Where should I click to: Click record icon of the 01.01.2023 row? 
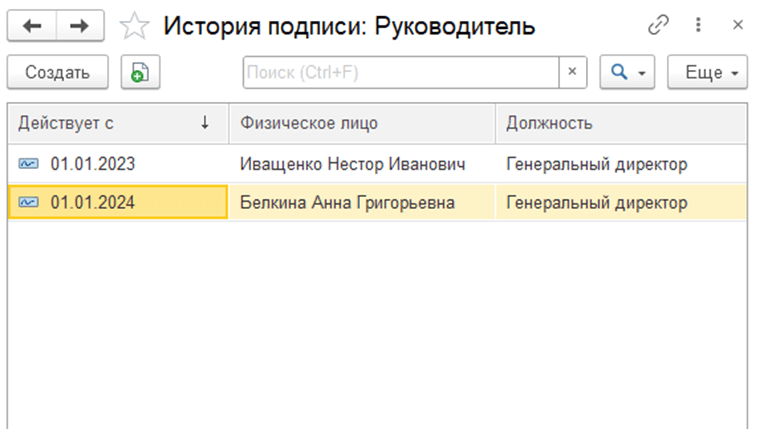[28, 164]
